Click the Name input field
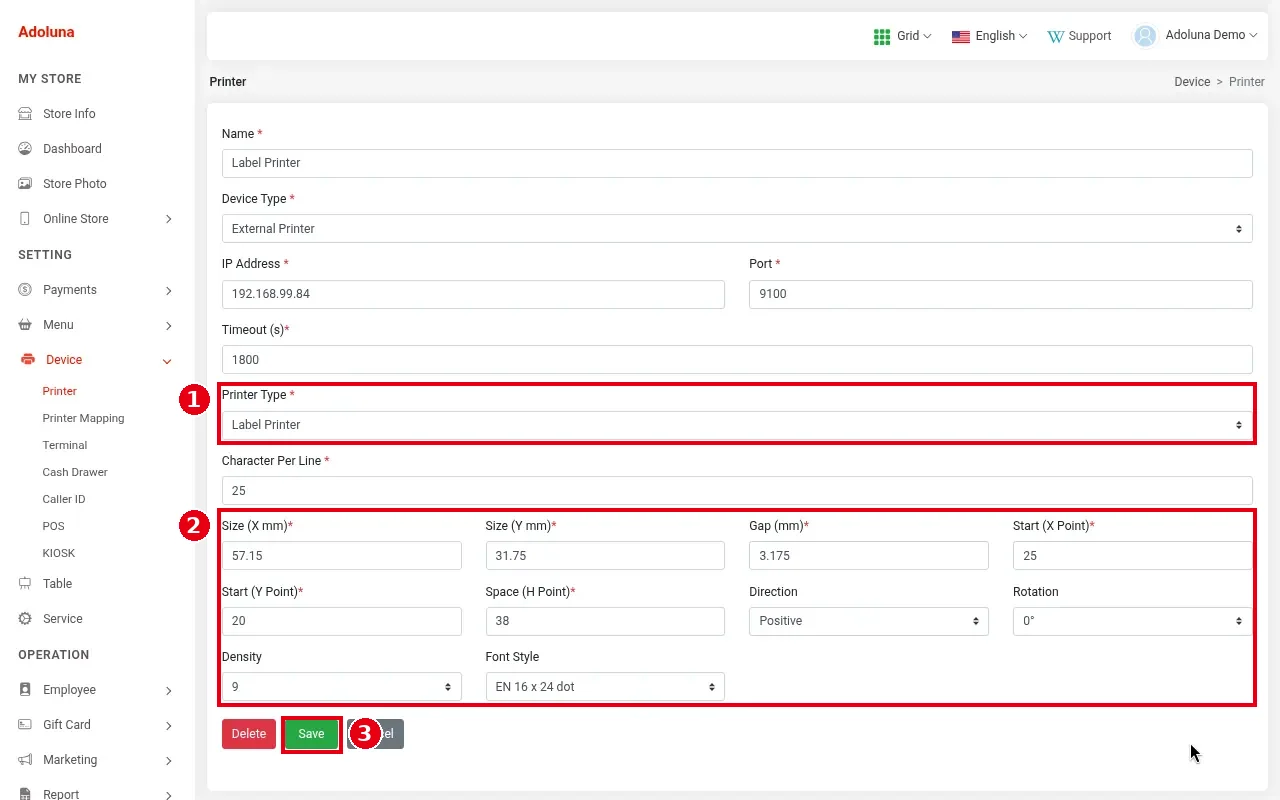Image resolution: width=1280 pixels, height=800 pixels. pos(737,163)
